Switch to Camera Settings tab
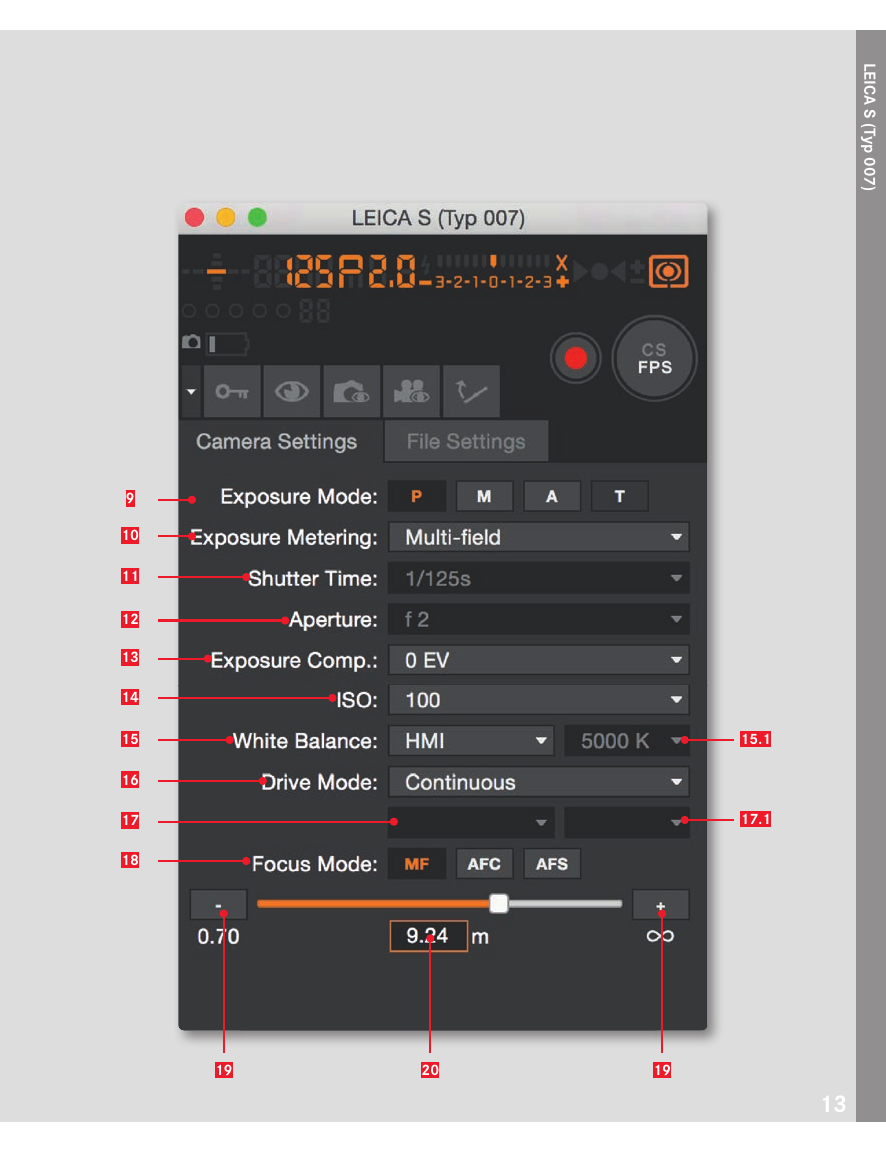The image size is (886, 1152). [277, 442]
